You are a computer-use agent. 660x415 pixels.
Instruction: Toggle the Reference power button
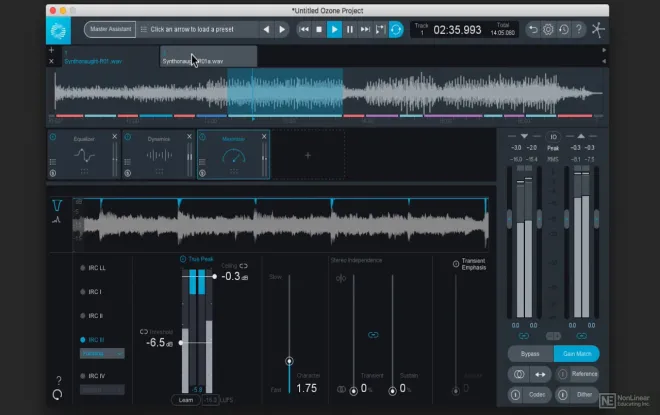tap(563, 374)
